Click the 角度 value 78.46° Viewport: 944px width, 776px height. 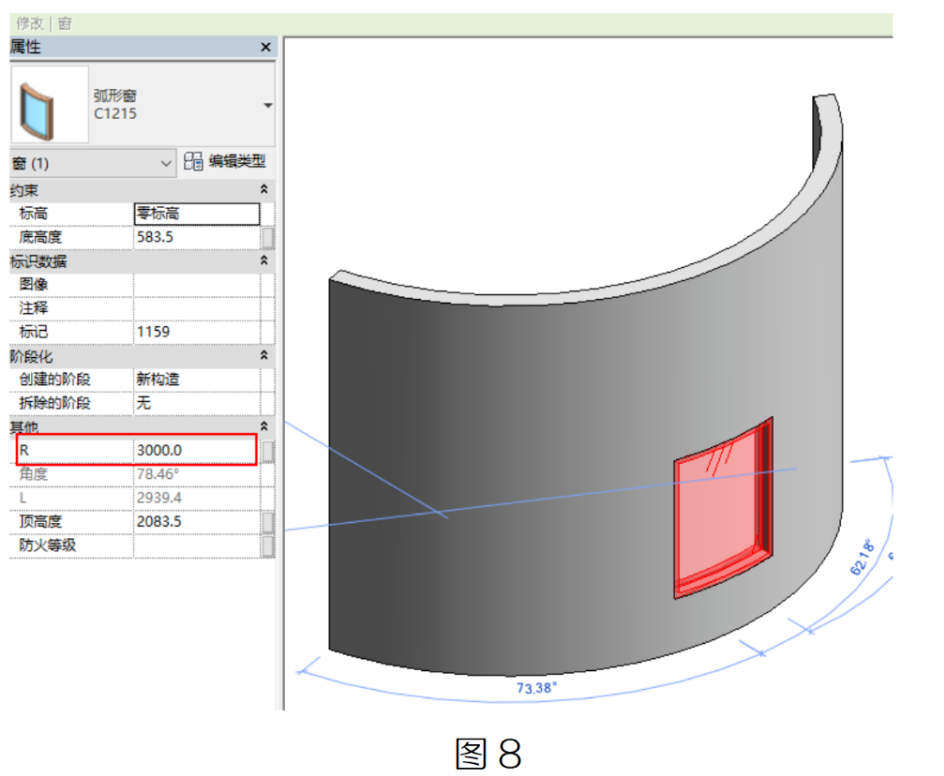pos(197,474)
